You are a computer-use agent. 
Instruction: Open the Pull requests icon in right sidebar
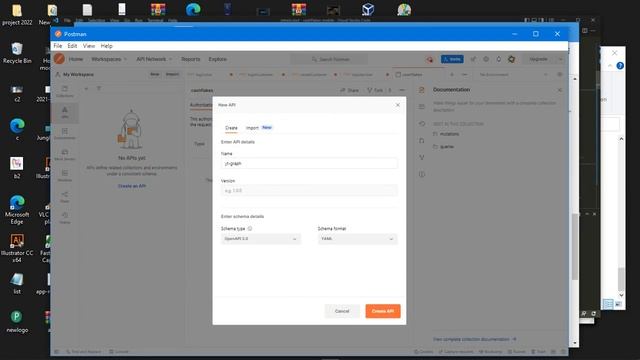[422, 140]
